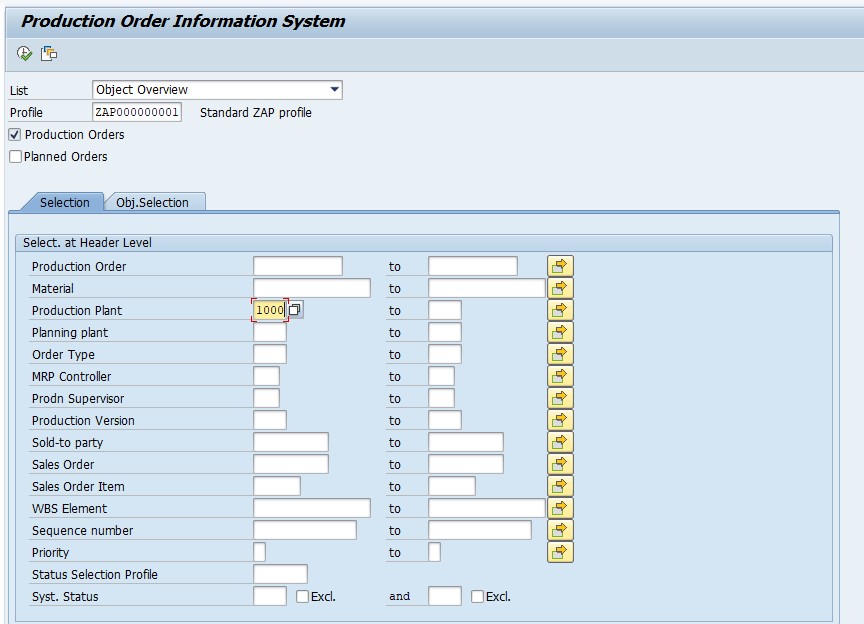Uncheck the Production Orders checkbox

[x=15, y=134]
